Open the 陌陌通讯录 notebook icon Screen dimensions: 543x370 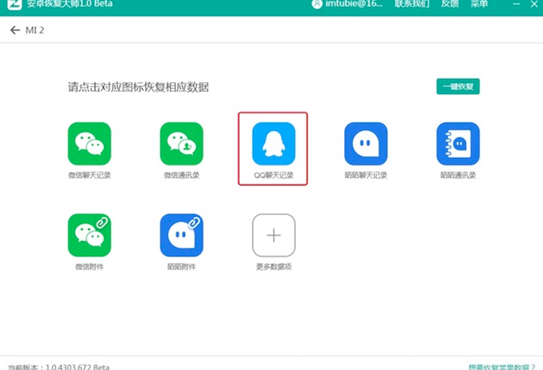[458, 143]
